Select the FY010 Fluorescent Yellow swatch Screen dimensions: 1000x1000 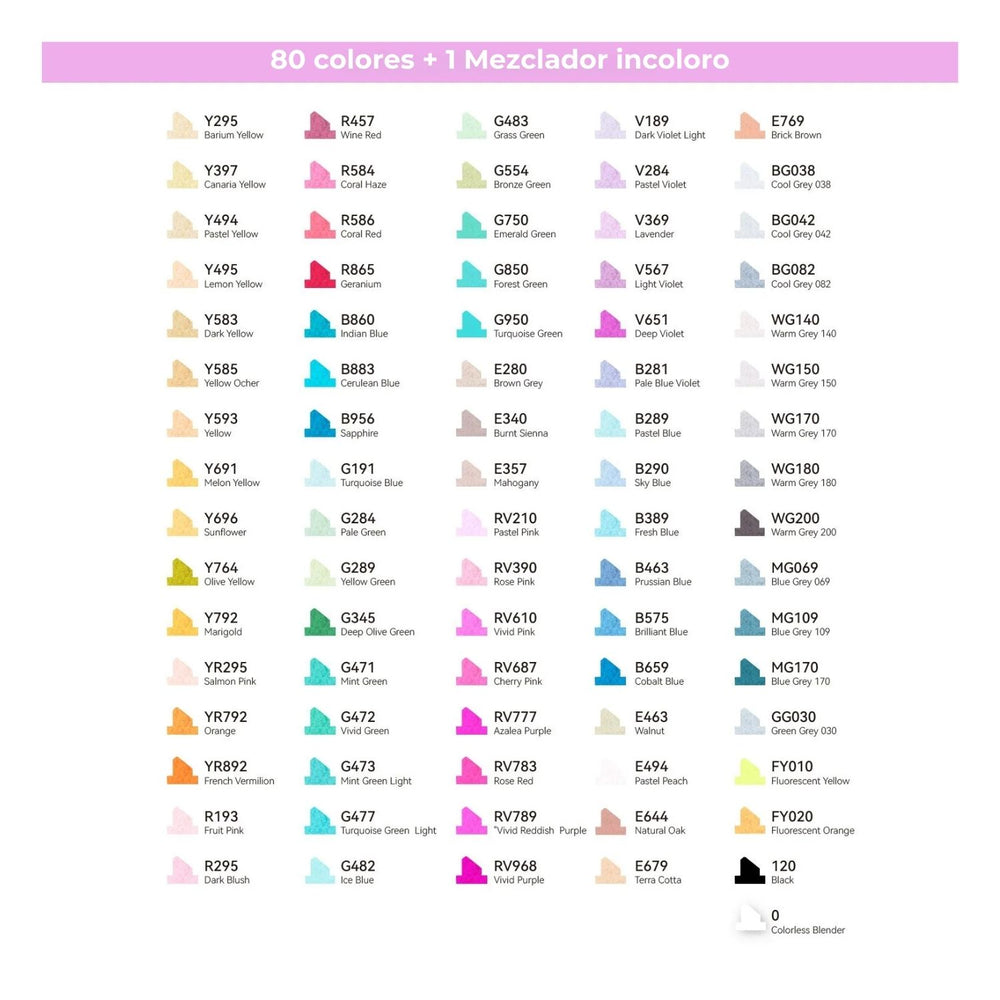749,772
